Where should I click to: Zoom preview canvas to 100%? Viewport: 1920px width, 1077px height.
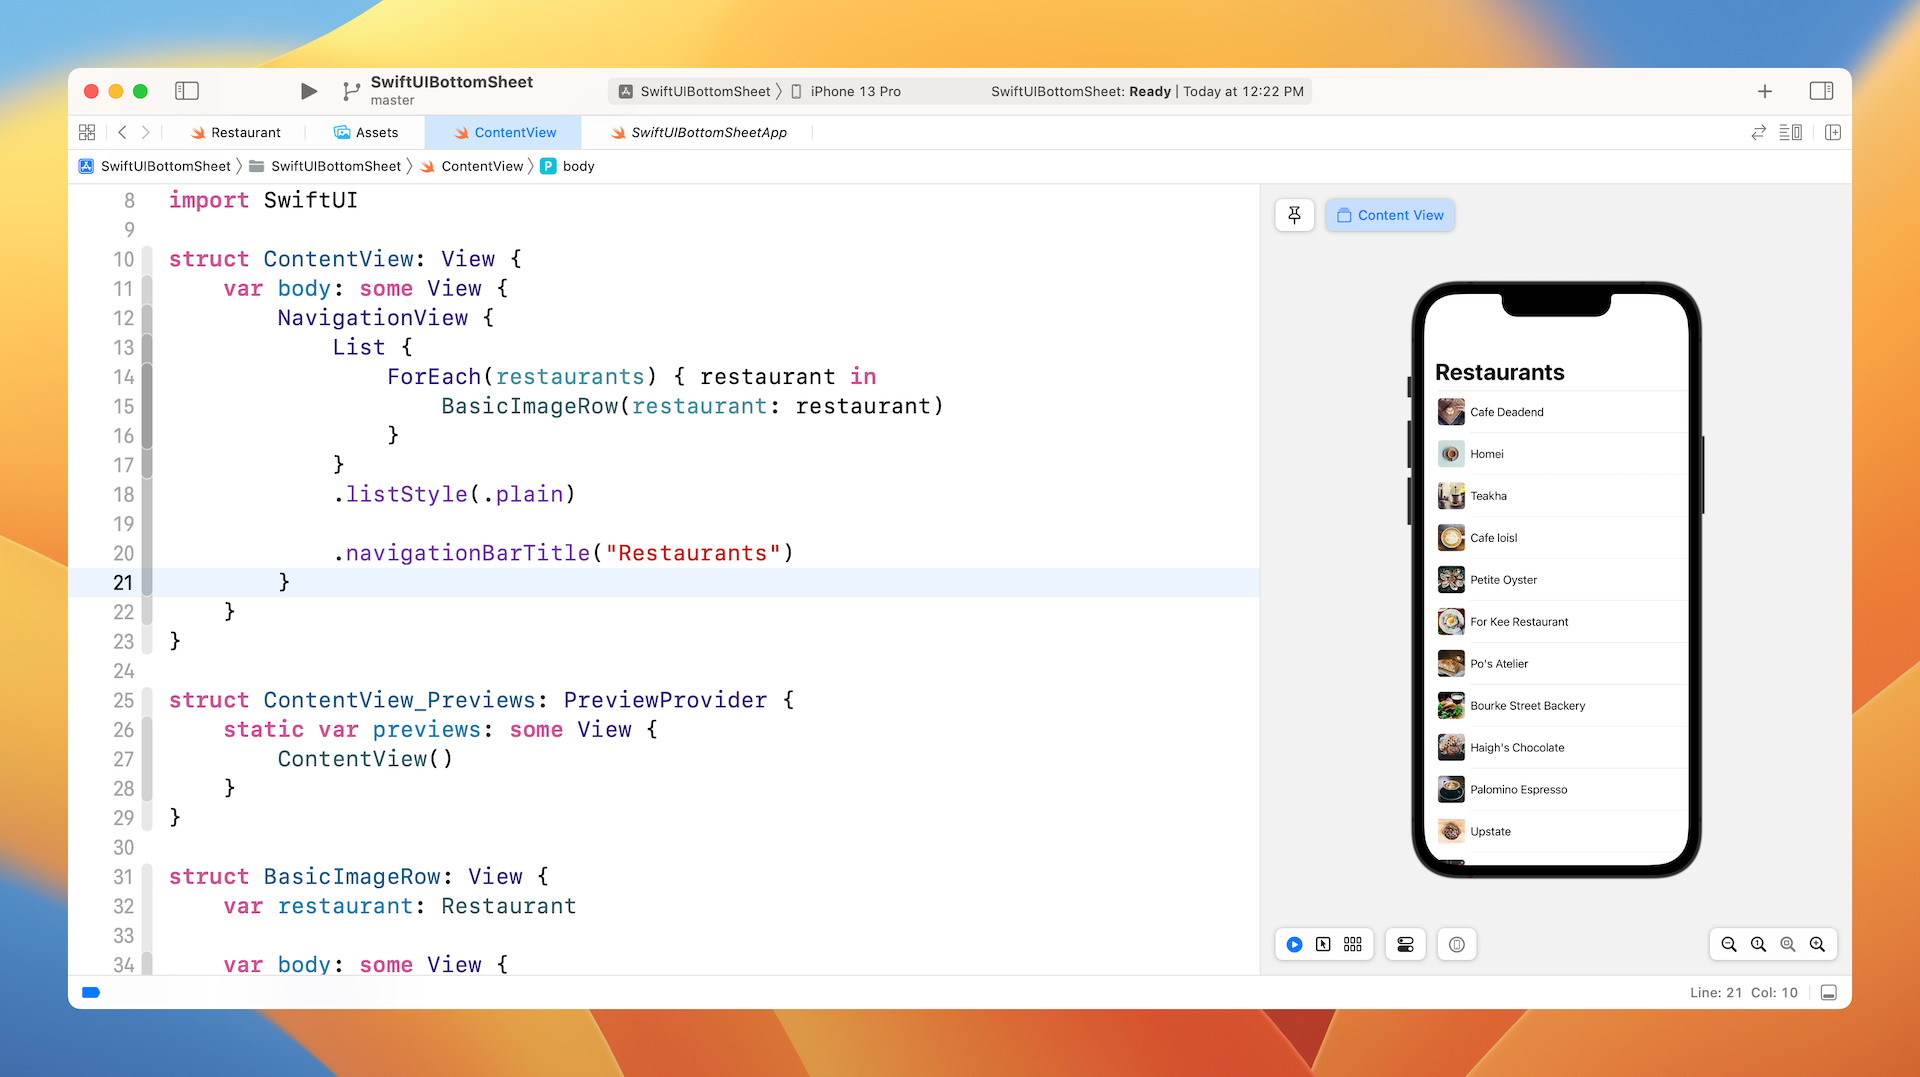click(1758, 944)
